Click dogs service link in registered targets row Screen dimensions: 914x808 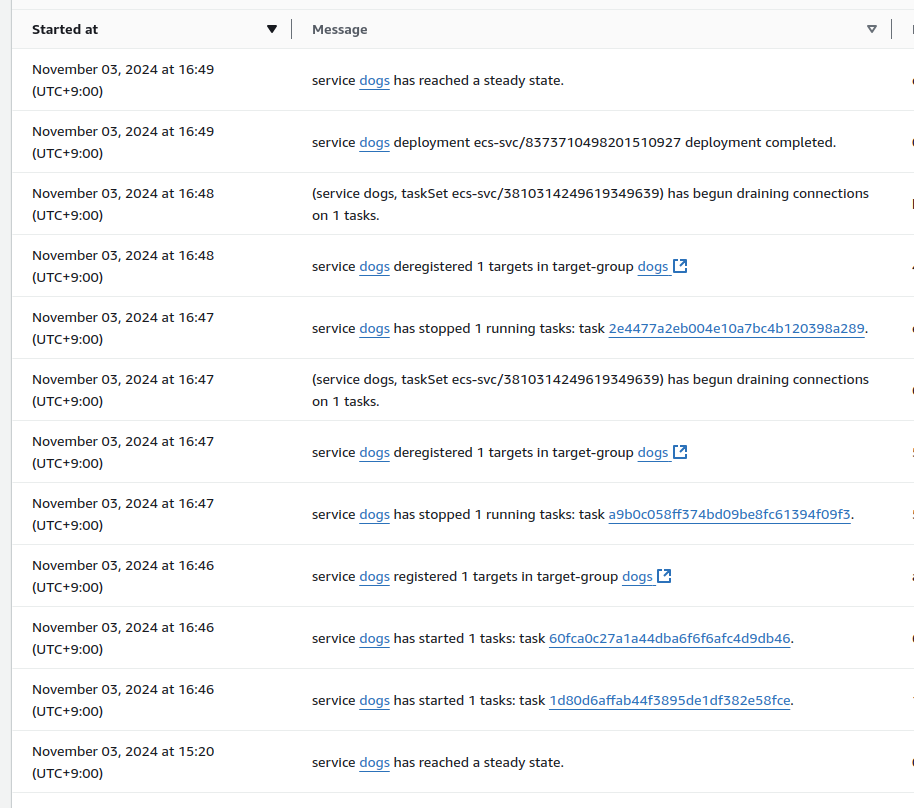coord(374,576)
